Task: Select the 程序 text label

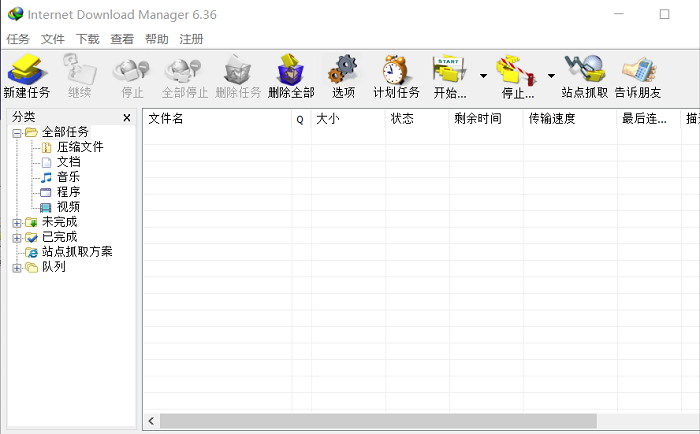Action: point(69,192)
